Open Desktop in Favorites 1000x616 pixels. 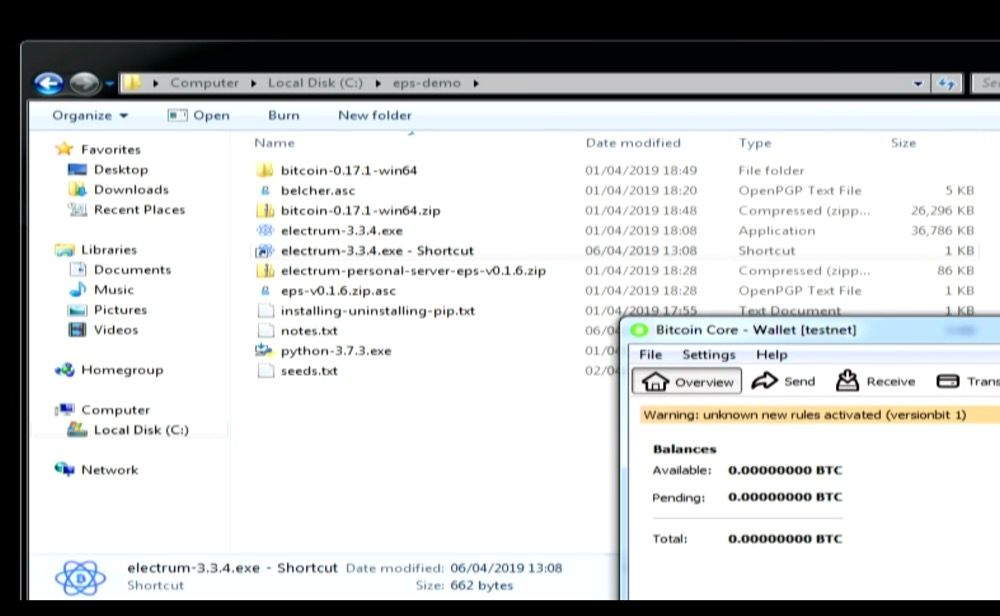pos(121,170)
